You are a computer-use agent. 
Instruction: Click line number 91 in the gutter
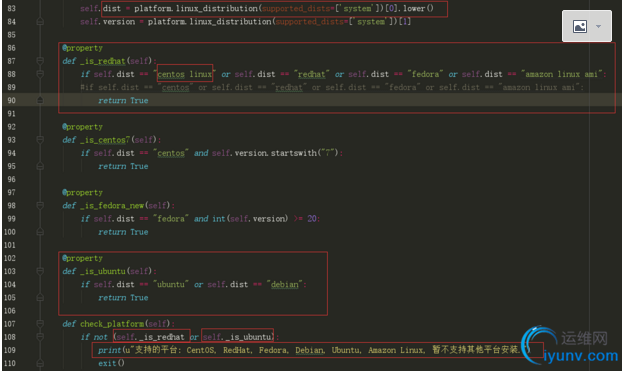[12, 113]
